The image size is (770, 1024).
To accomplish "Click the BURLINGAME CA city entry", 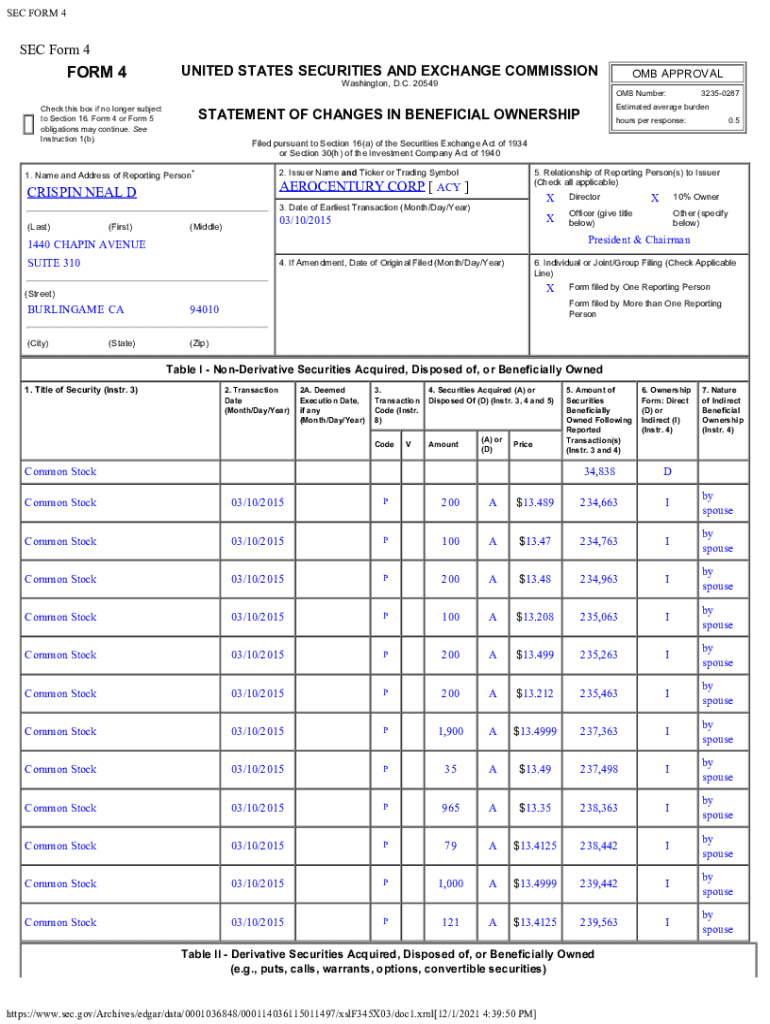I will pyautogui.click(x=75, y=310).
